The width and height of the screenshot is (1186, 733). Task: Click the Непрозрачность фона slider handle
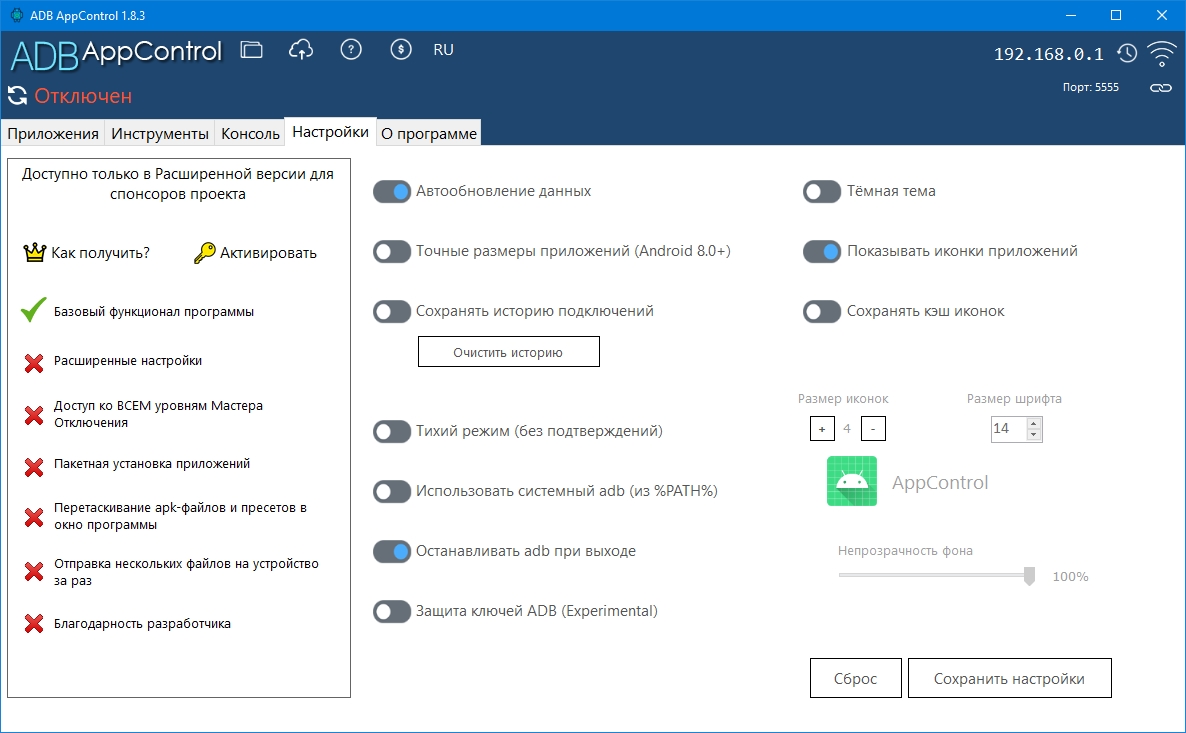pyautogui.click(x=1029, y=576)
